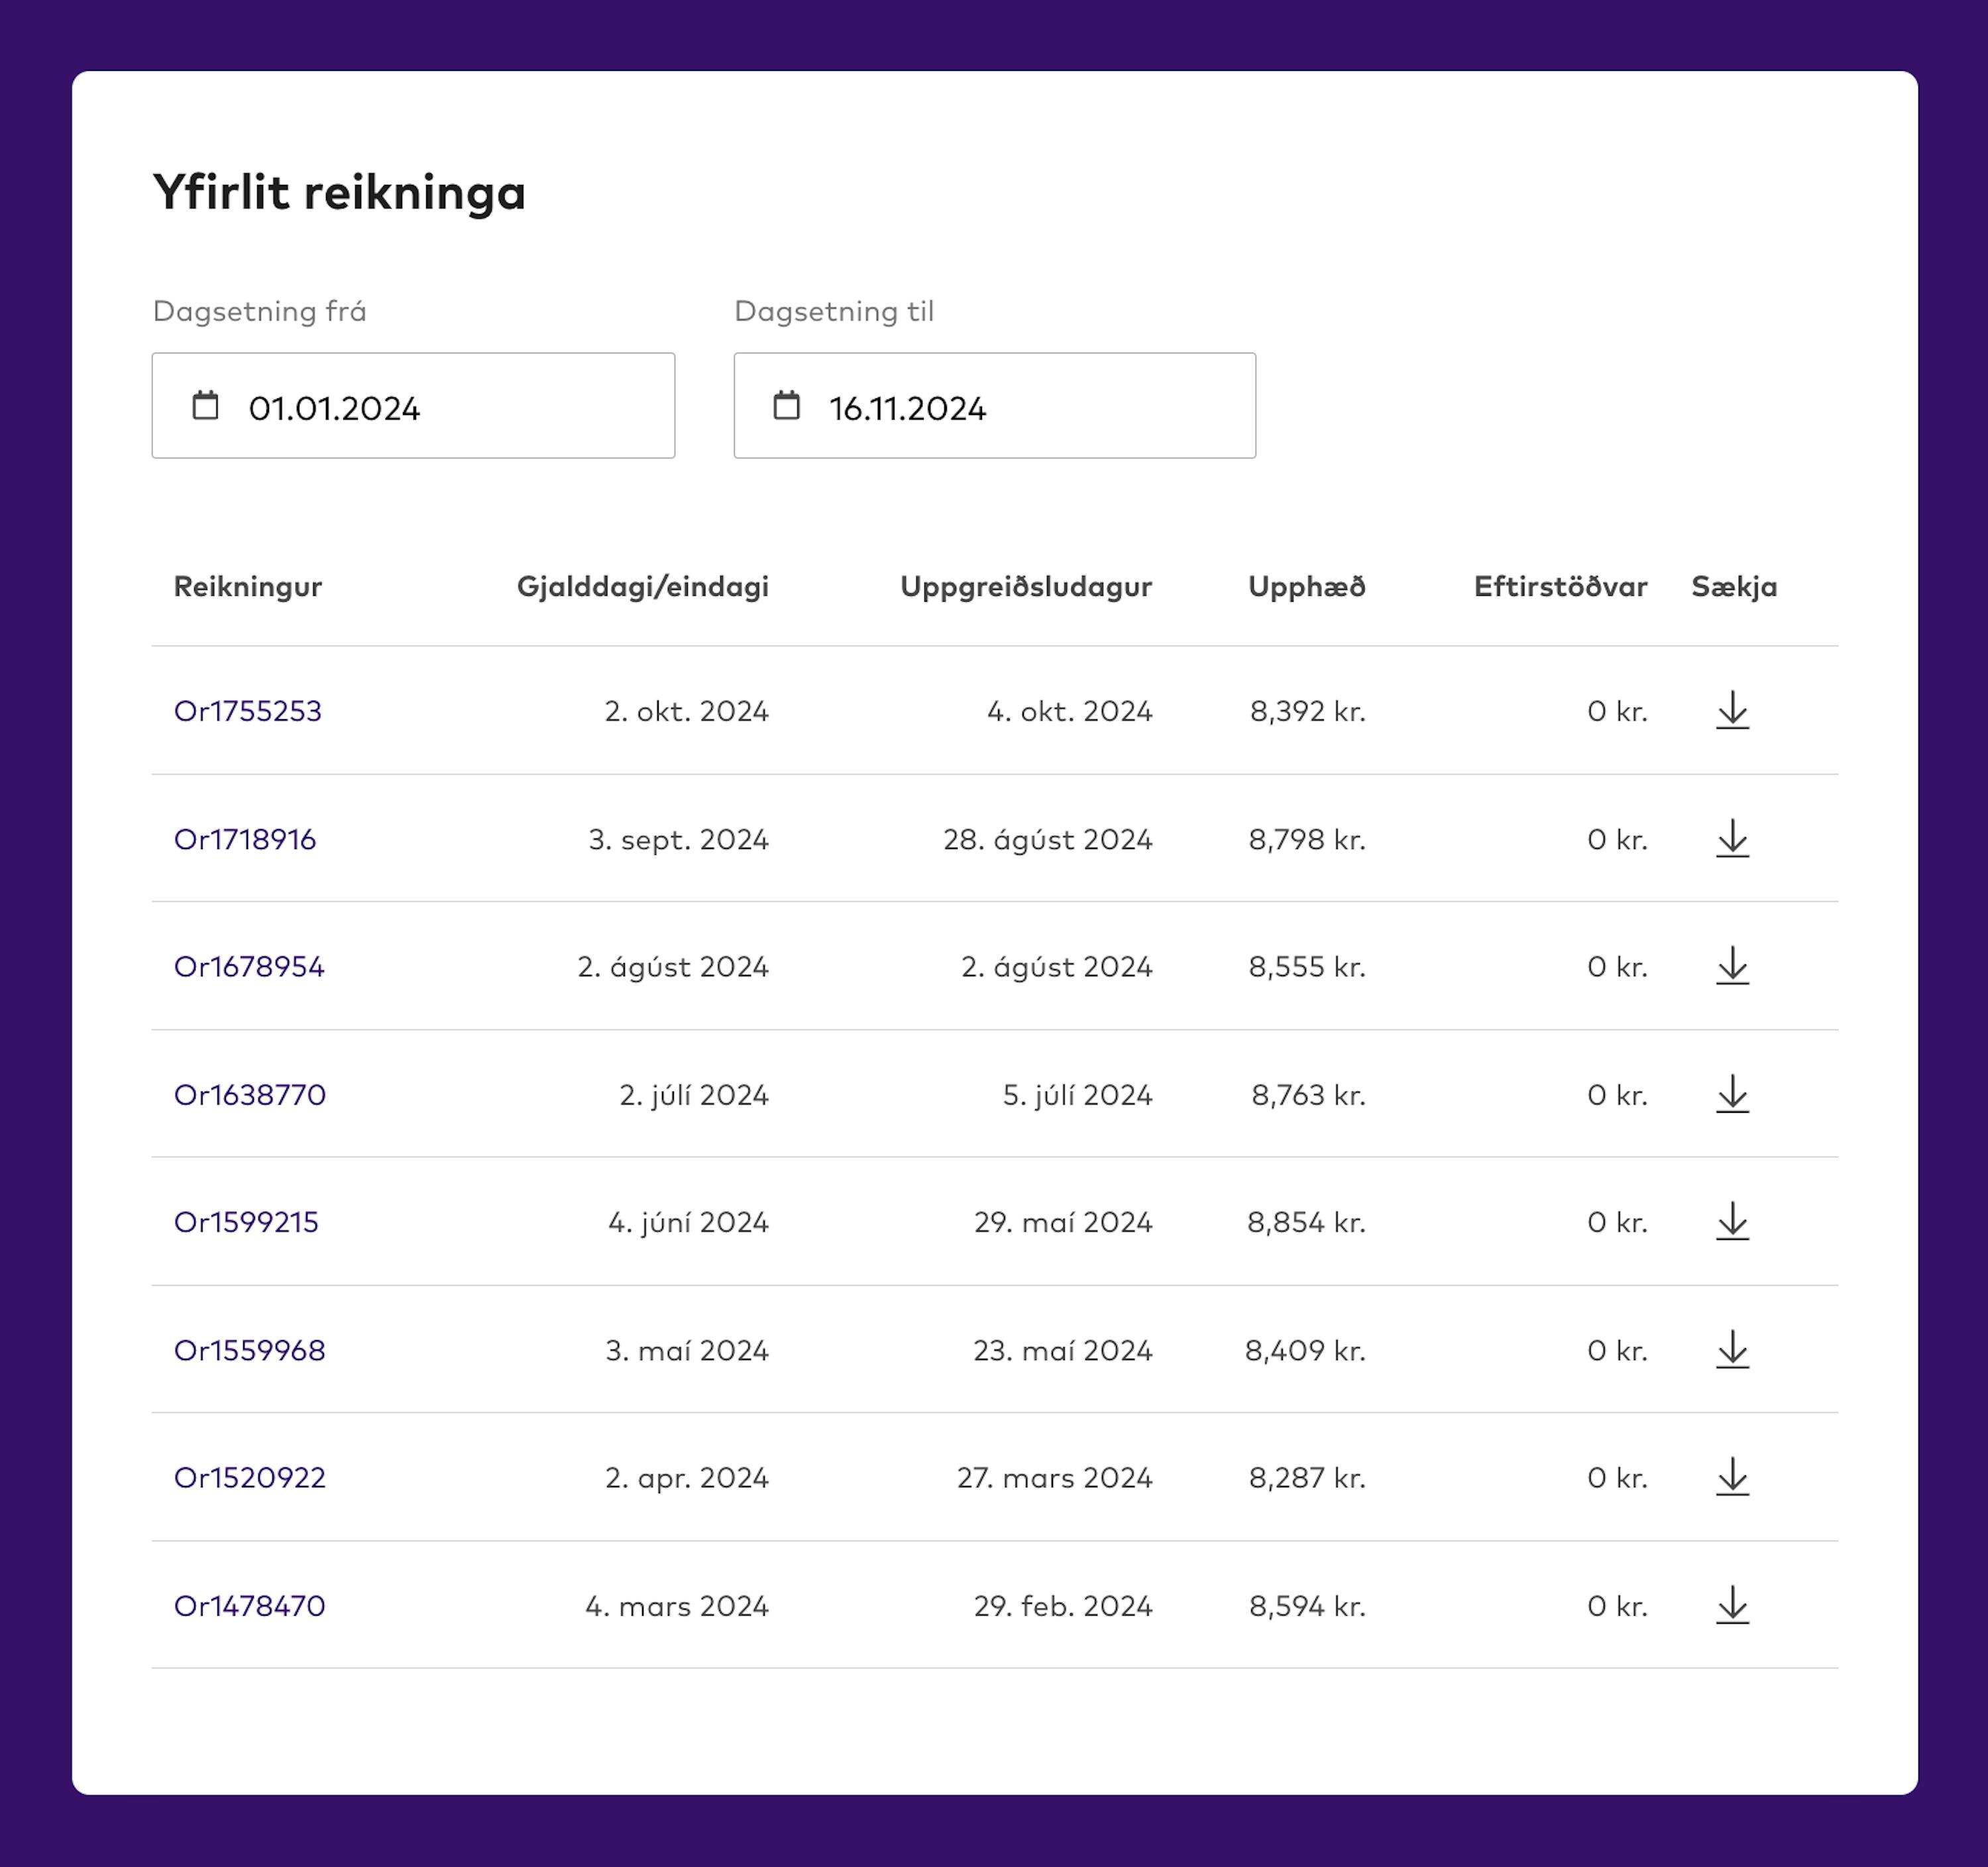Open invoice link Or1478470
Image resolution: width=1988 pixels, height=1867 pixels.
(x=250, y=1606)
